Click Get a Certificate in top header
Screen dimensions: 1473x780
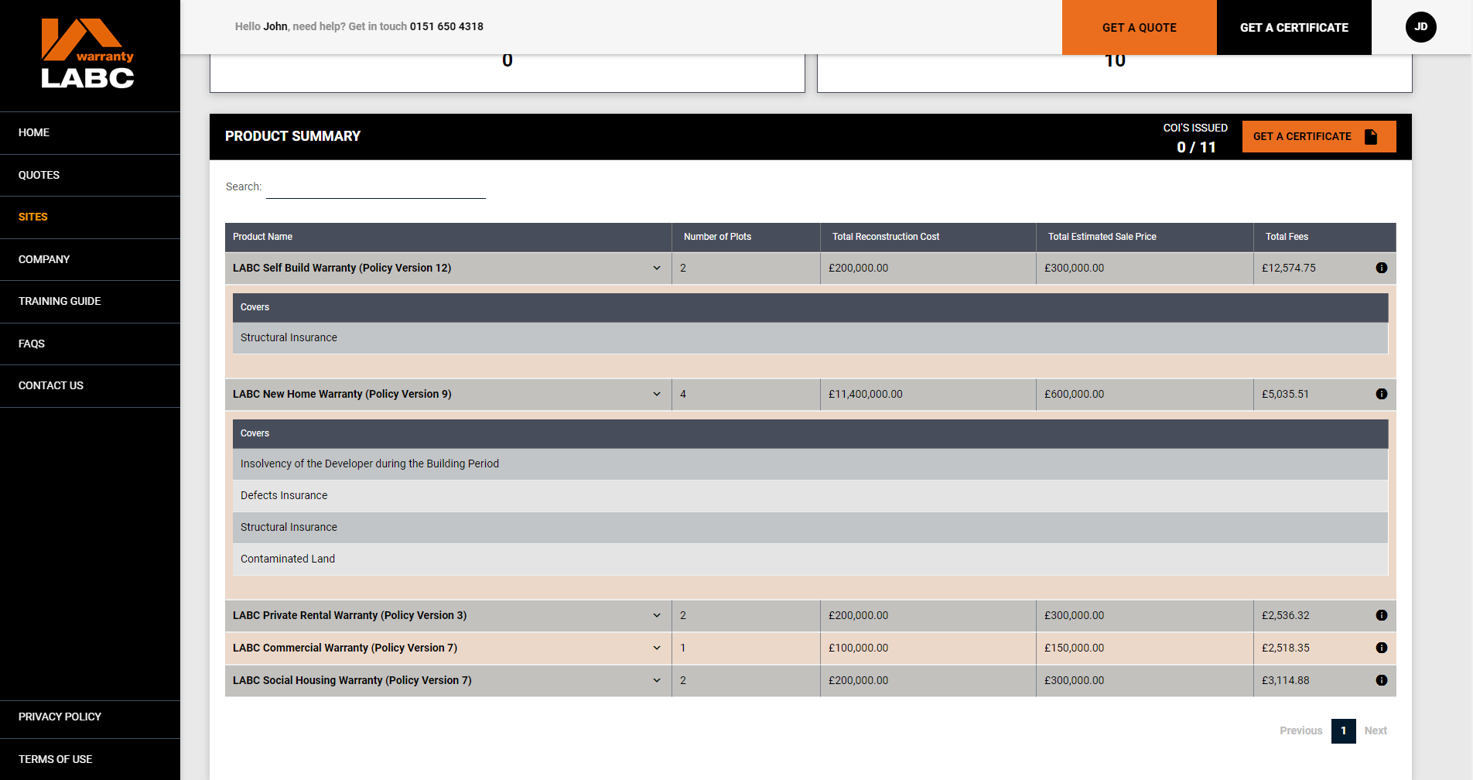[1294, 27]
